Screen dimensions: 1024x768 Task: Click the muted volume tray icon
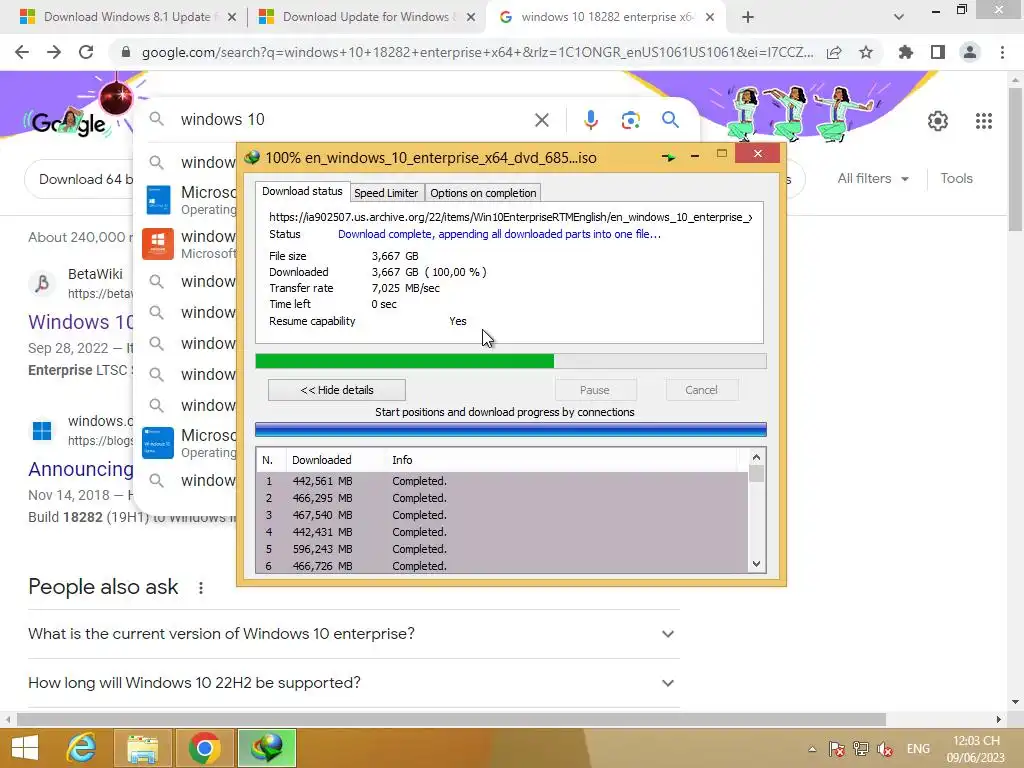point(885,749)
